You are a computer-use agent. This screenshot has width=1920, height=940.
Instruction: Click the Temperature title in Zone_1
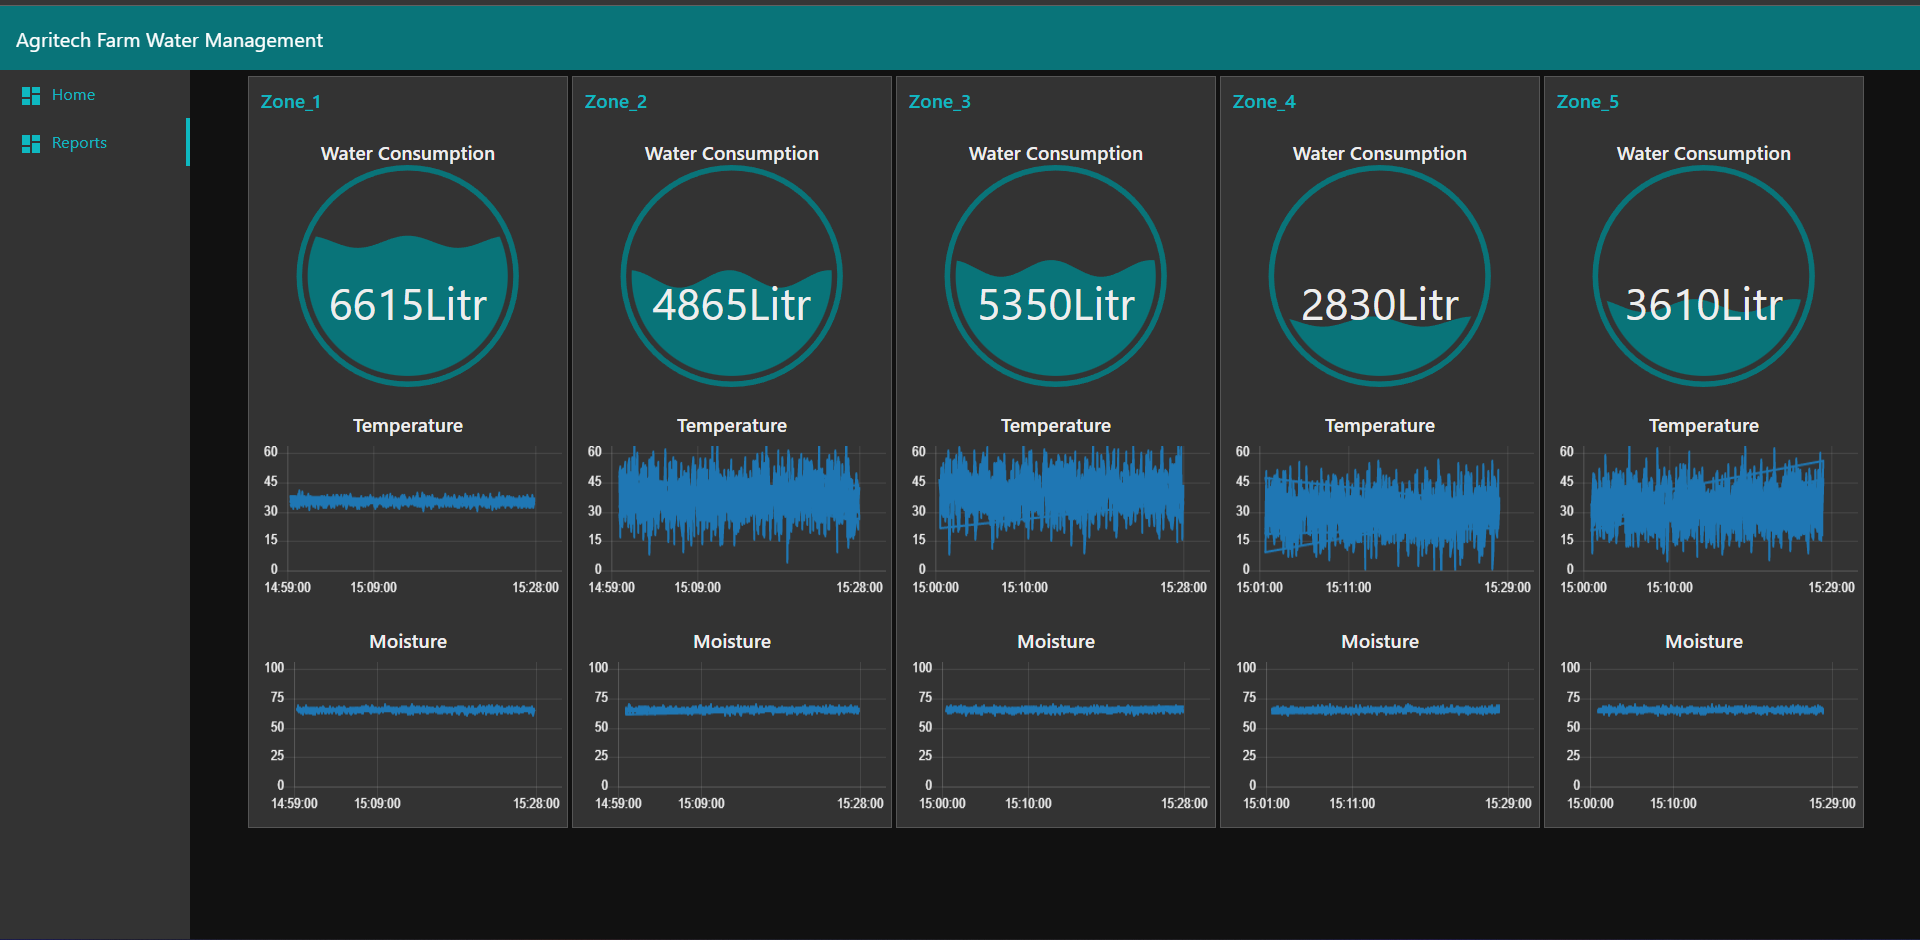tap(408, 426)
